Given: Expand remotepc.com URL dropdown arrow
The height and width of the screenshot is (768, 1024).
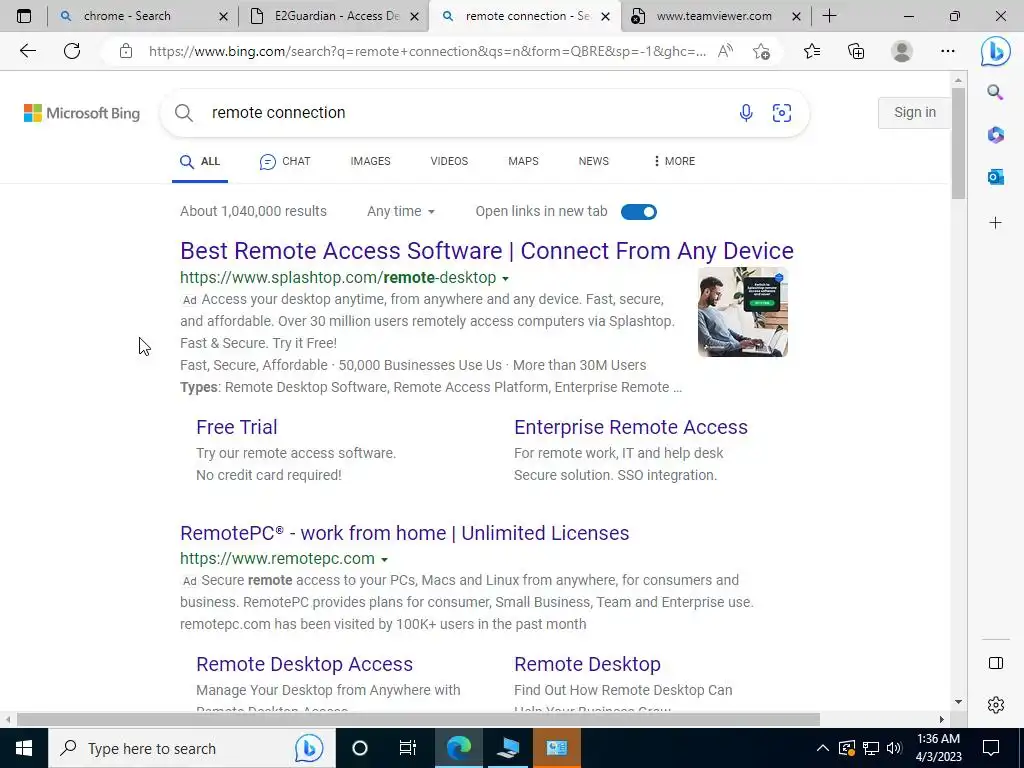Looking at the screenshot, I should tap(384, 560).
